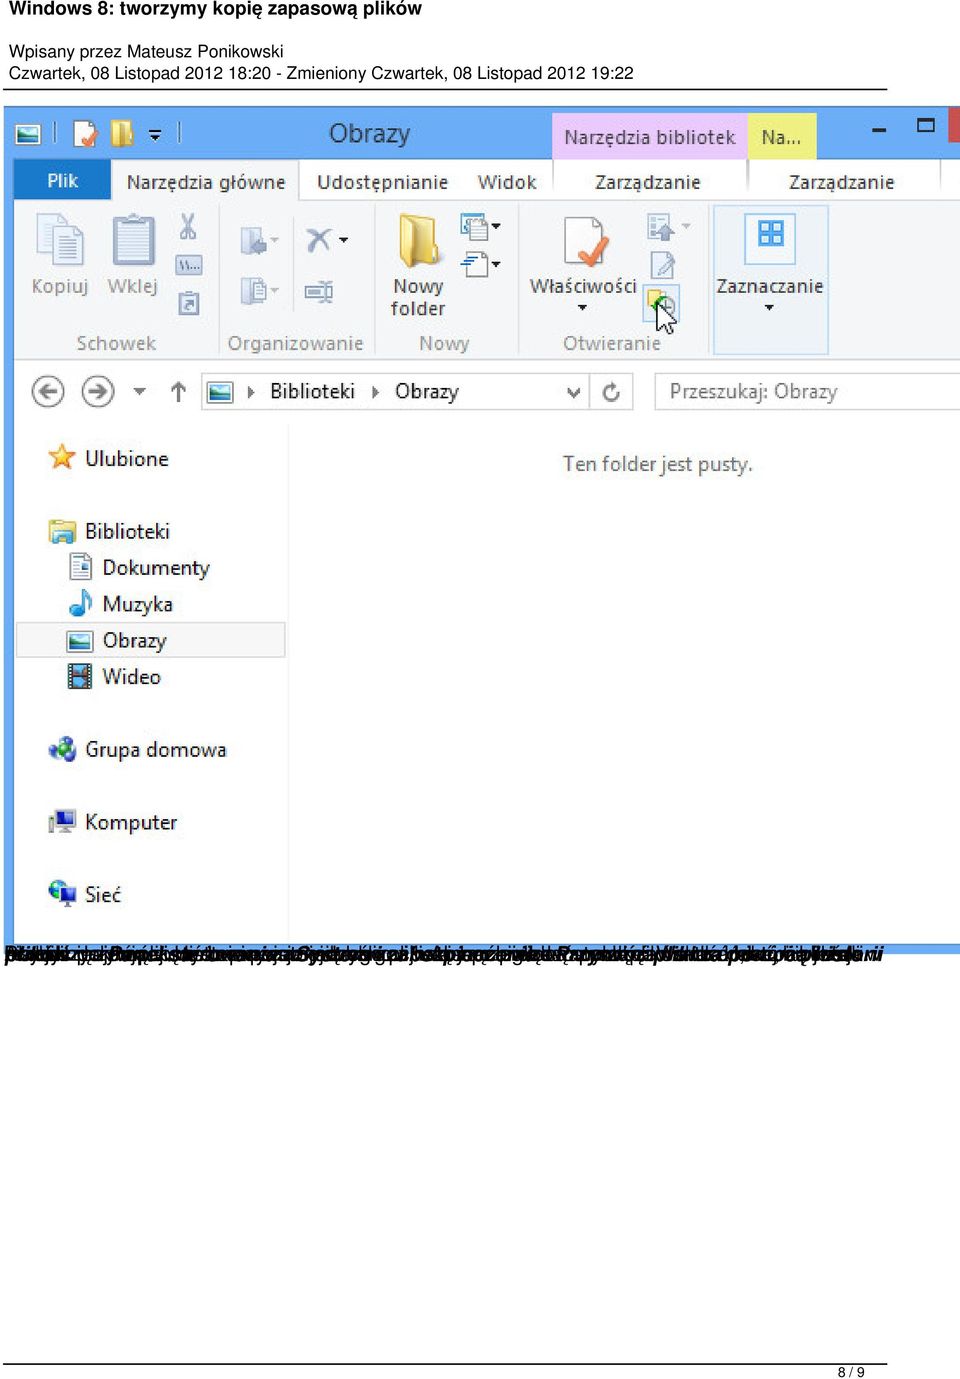
Task: Click the Obrazy breadcrumb in address bar
Action: pyautogui.click(x=426, y=391)
